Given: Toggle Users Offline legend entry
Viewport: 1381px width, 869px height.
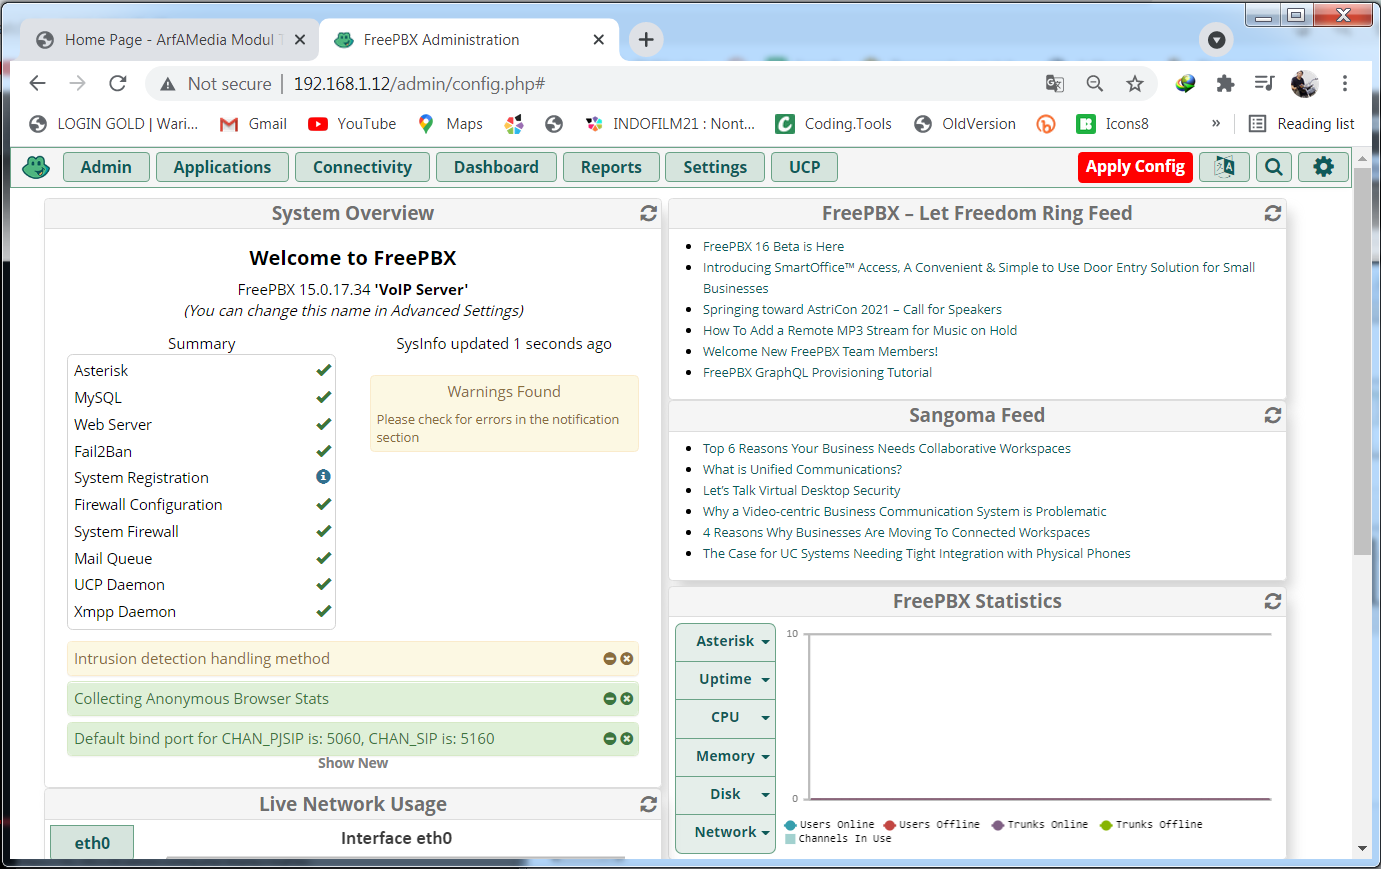Looking at the screenshot, I should (x=931, y=825).
